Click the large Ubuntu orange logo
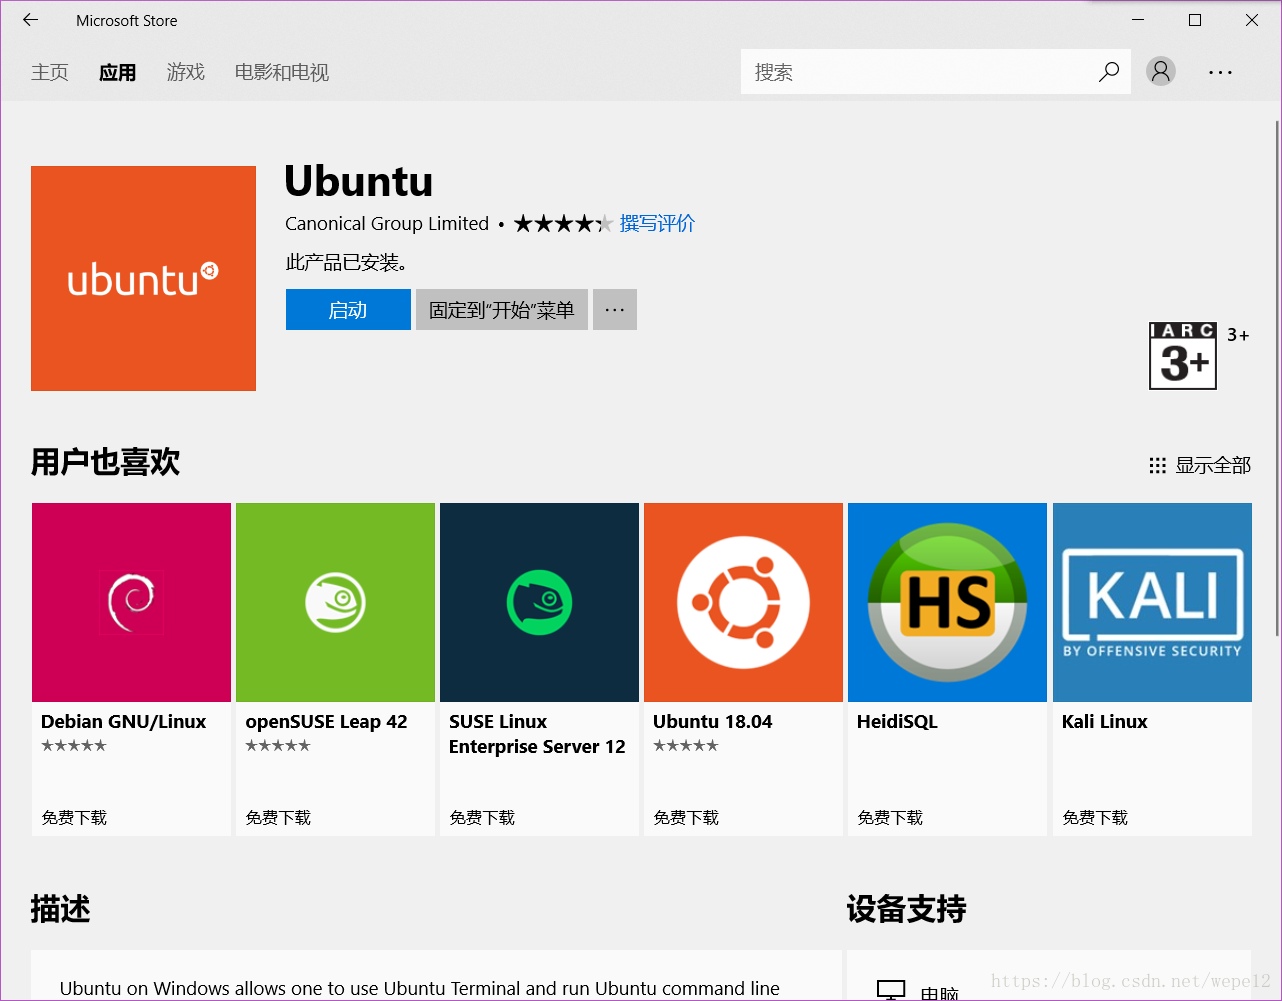 tap(143, 278)
